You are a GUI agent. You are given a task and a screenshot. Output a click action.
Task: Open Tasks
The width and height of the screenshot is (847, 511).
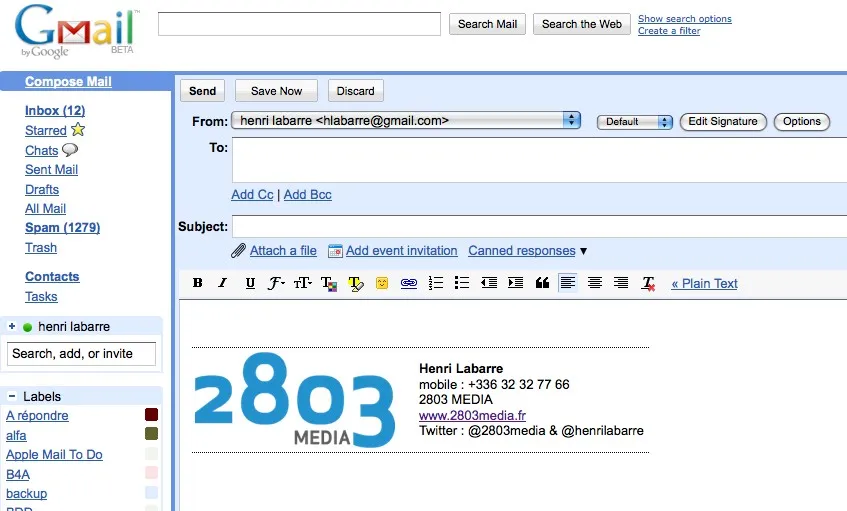[41, 297]
